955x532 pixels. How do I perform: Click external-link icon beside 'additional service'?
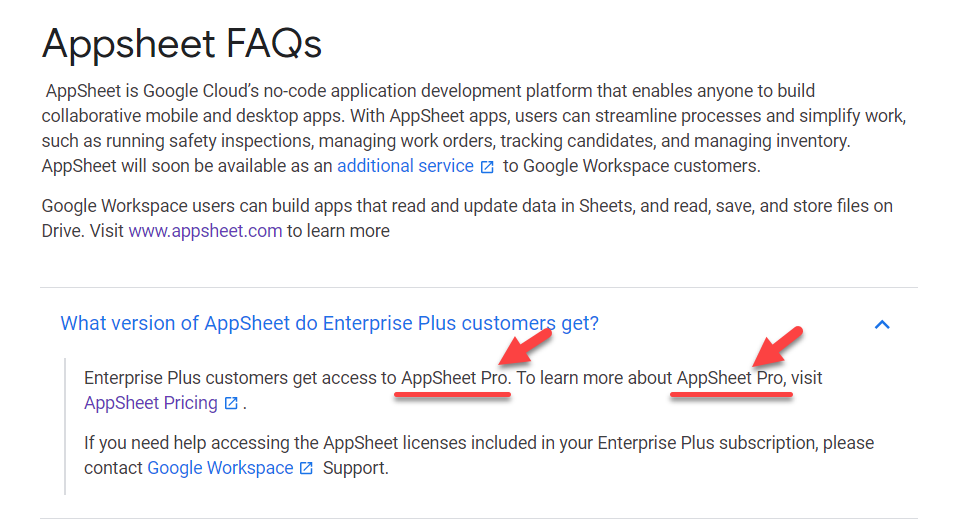[487, 167]
